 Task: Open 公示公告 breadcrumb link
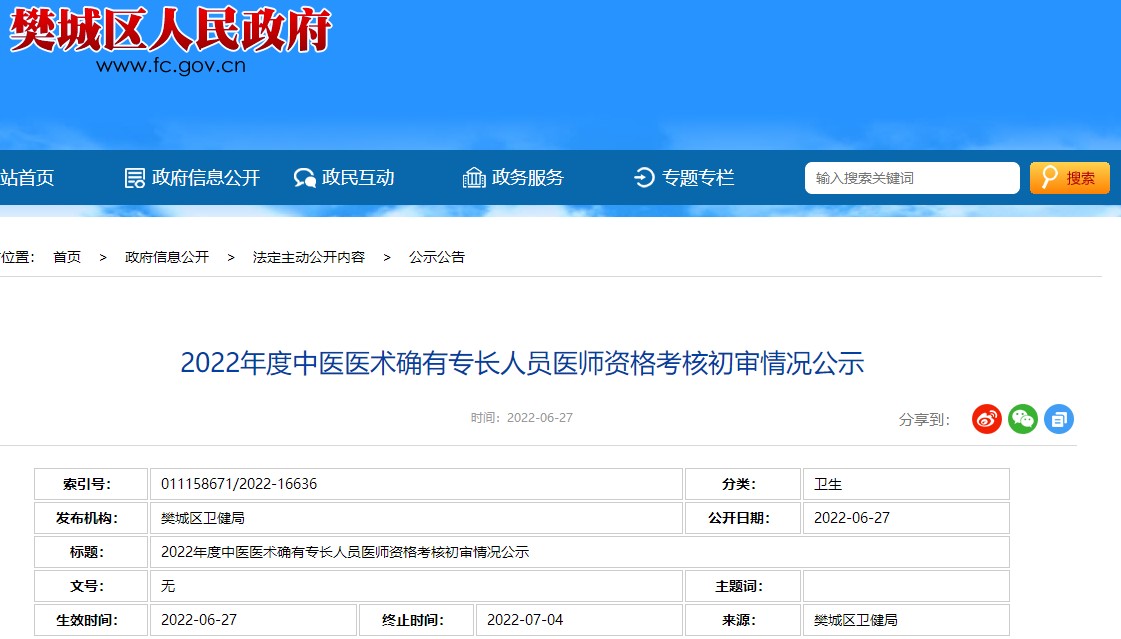437,257
